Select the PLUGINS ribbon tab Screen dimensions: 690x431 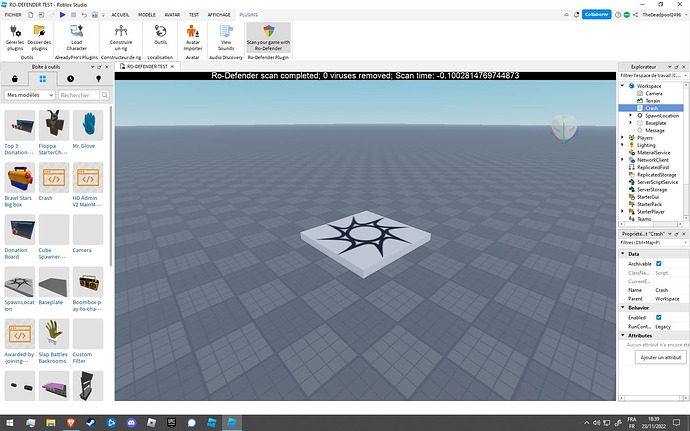(x=249, y=15)
